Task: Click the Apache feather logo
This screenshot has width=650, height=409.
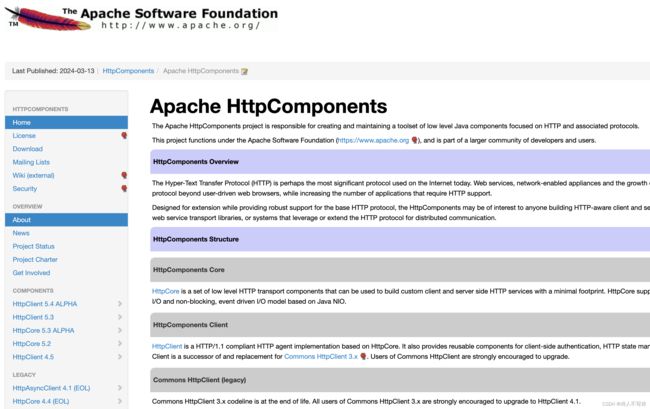Action: (x=48, y=19)
